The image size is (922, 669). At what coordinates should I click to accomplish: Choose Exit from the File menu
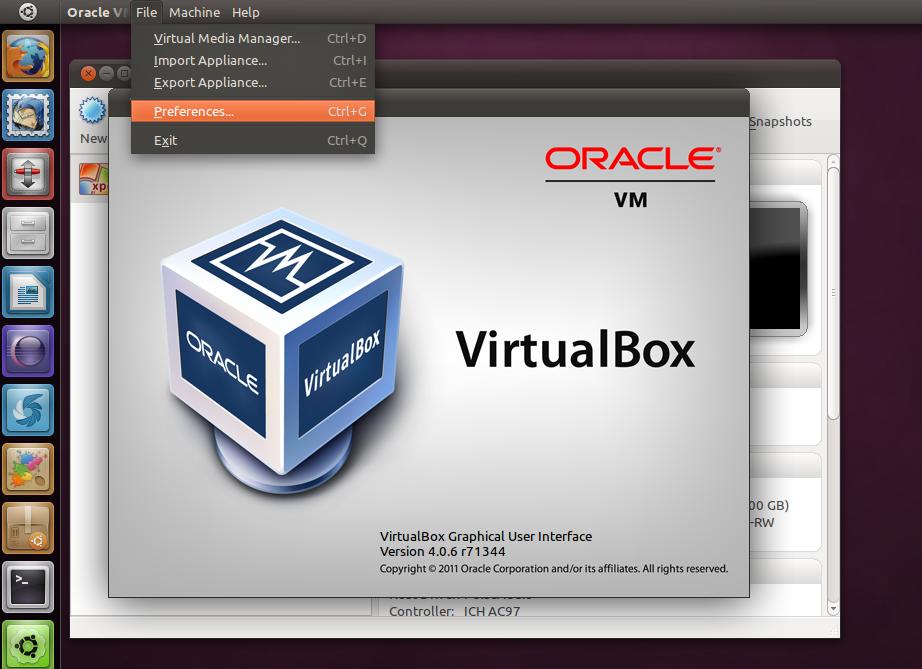coord(253,141)
